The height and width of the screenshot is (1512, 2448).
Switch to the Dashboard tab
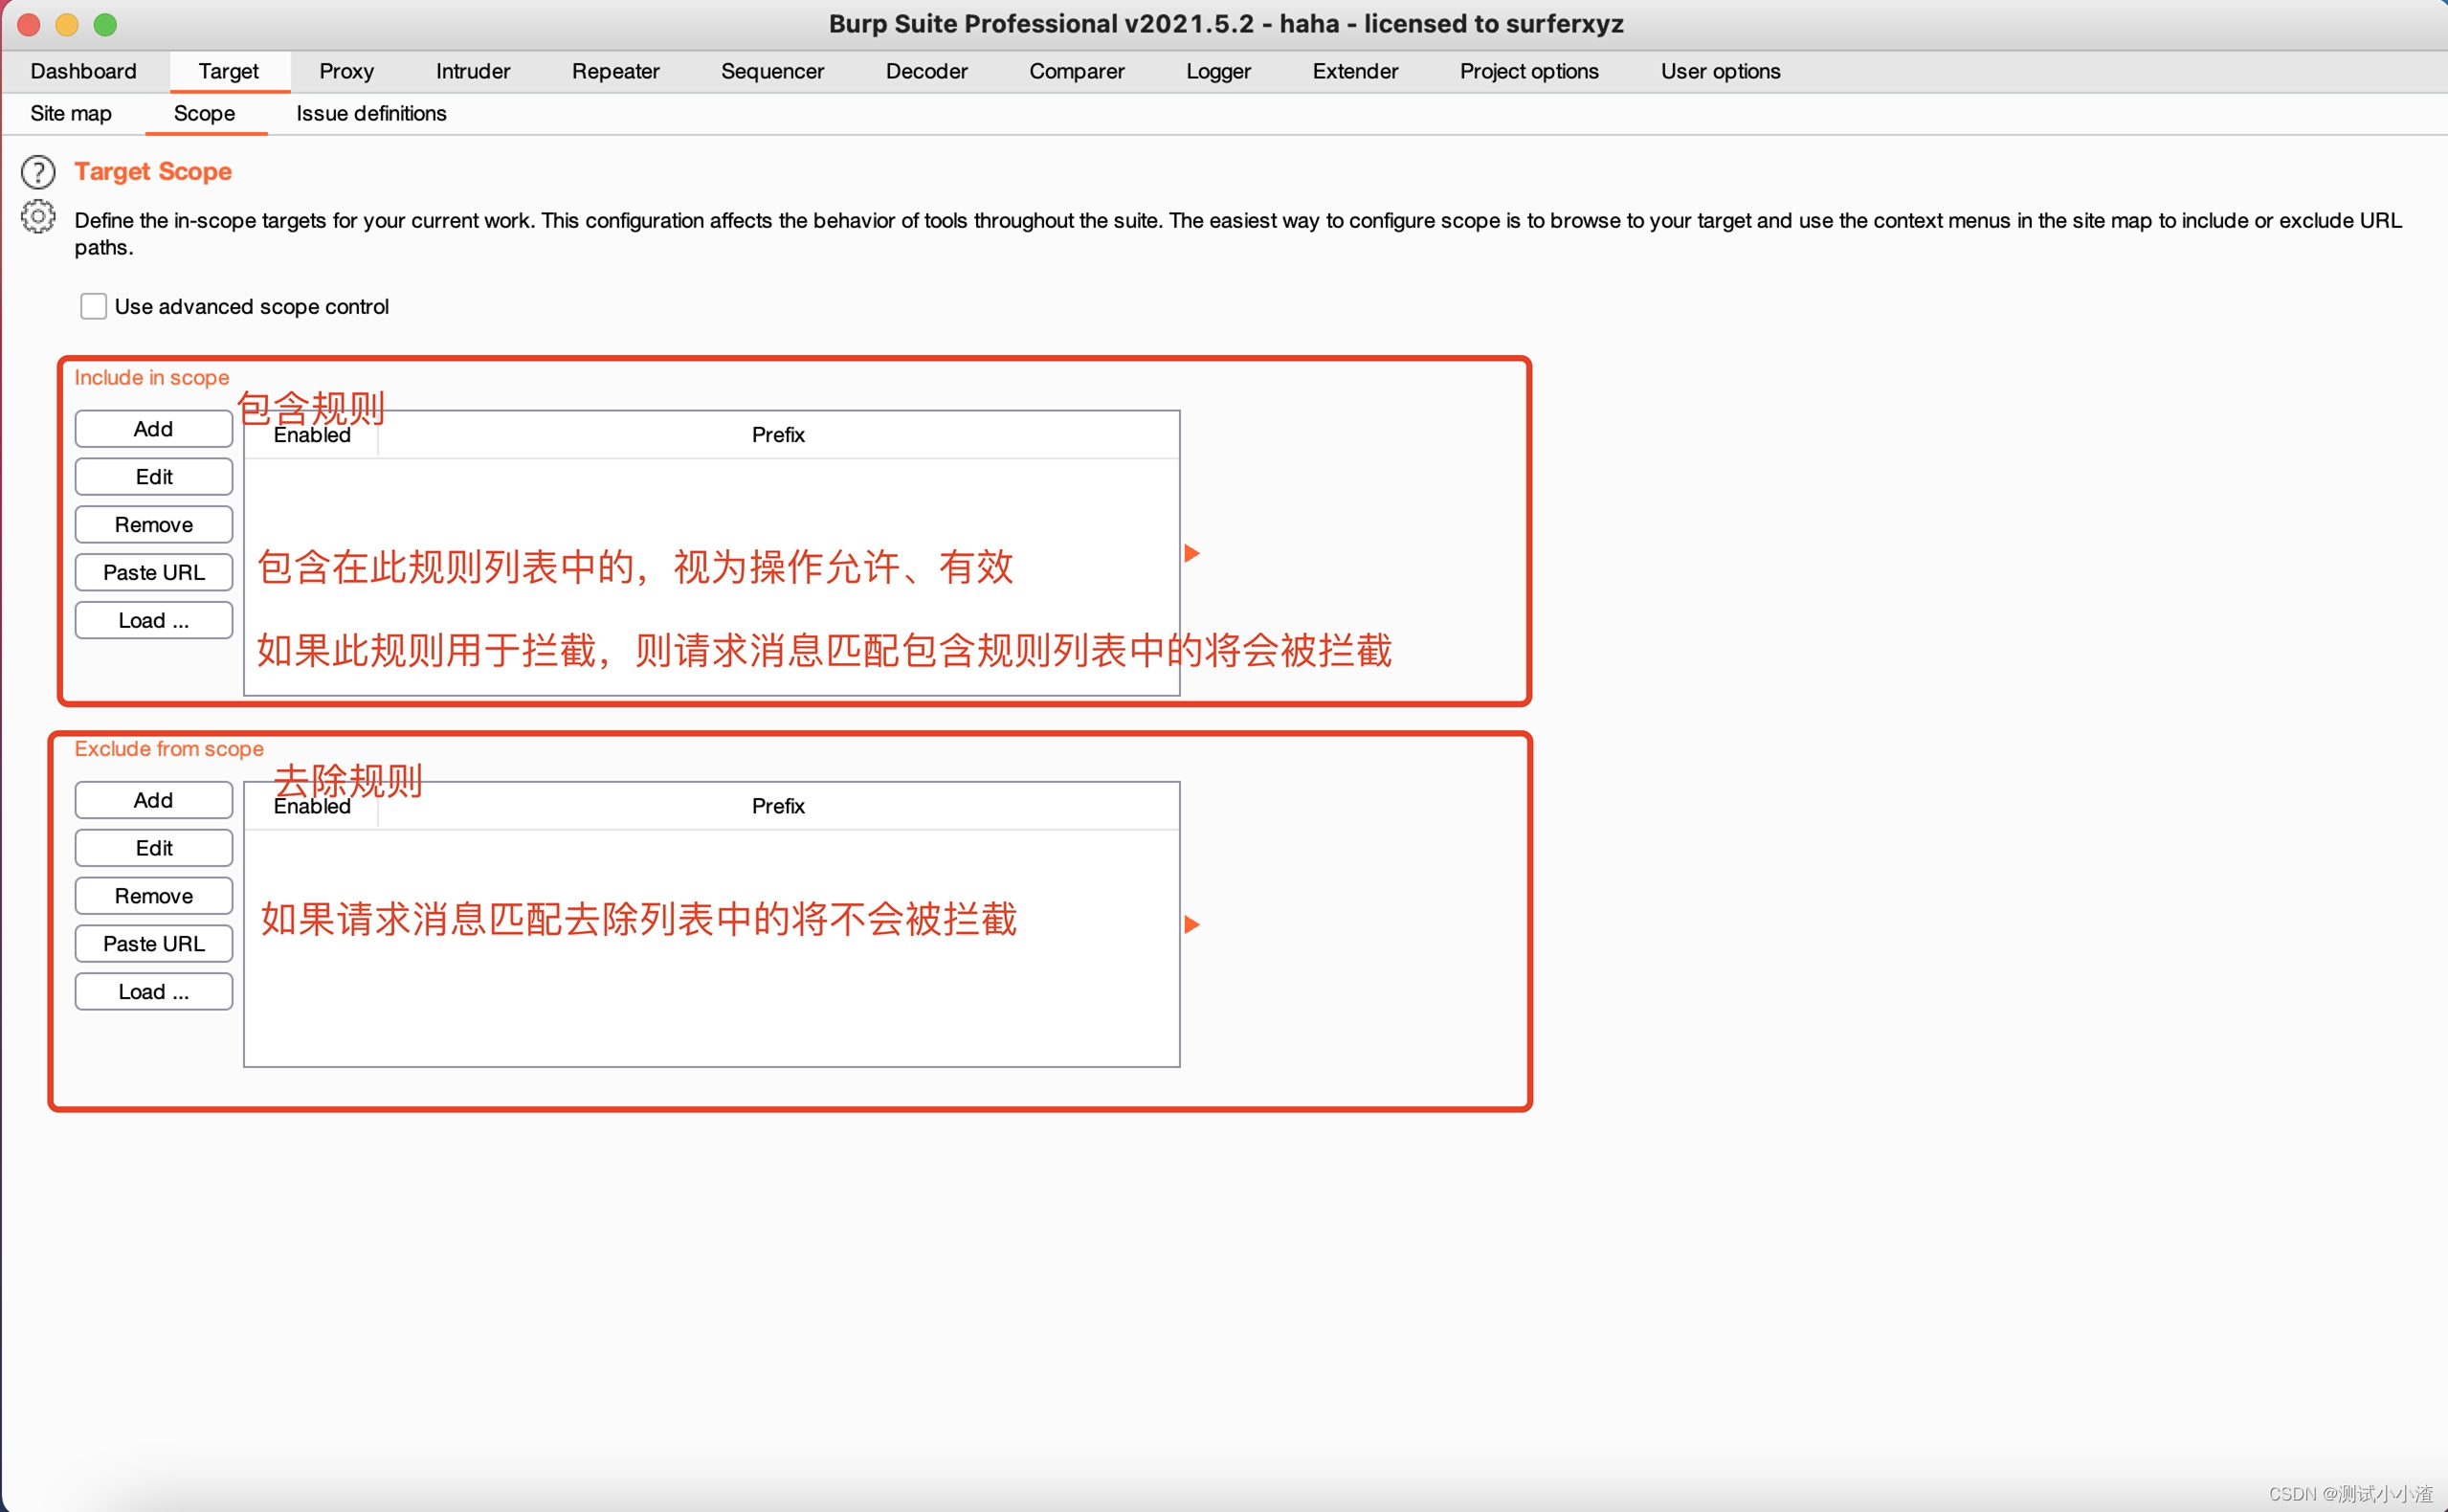click(83, 71)
